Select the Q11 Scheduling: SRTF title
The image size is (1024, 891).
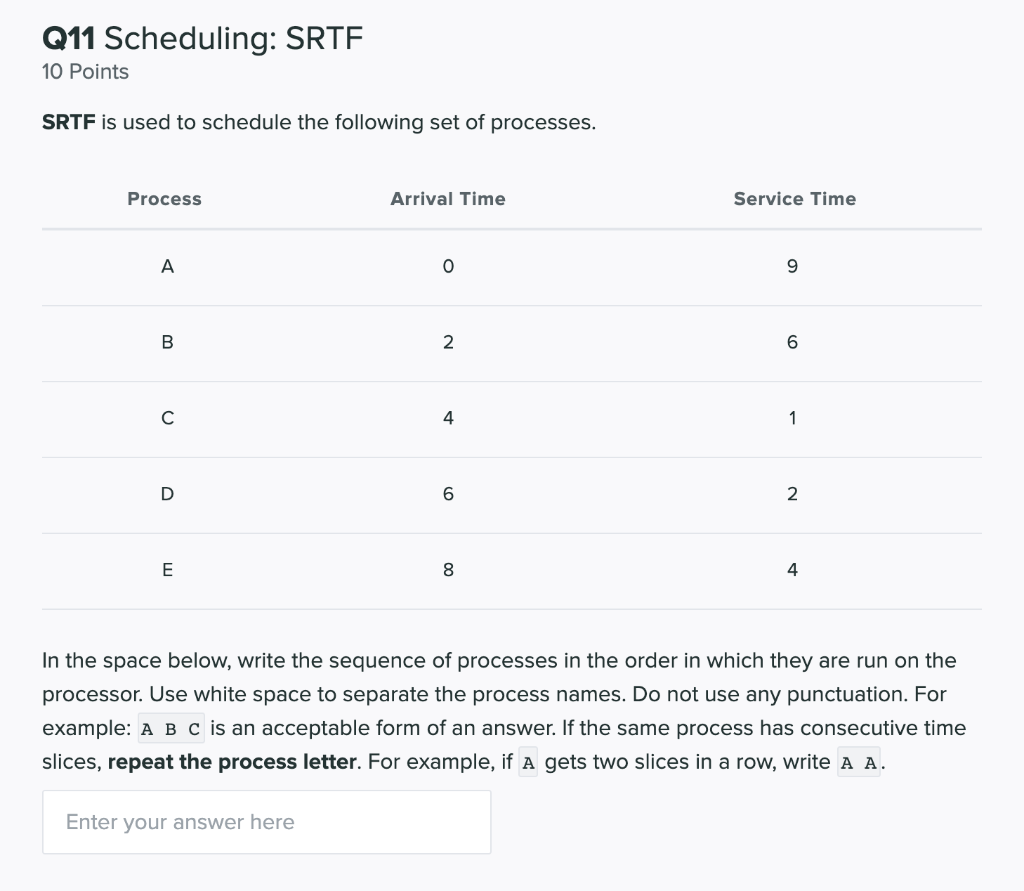pos(200,38)
